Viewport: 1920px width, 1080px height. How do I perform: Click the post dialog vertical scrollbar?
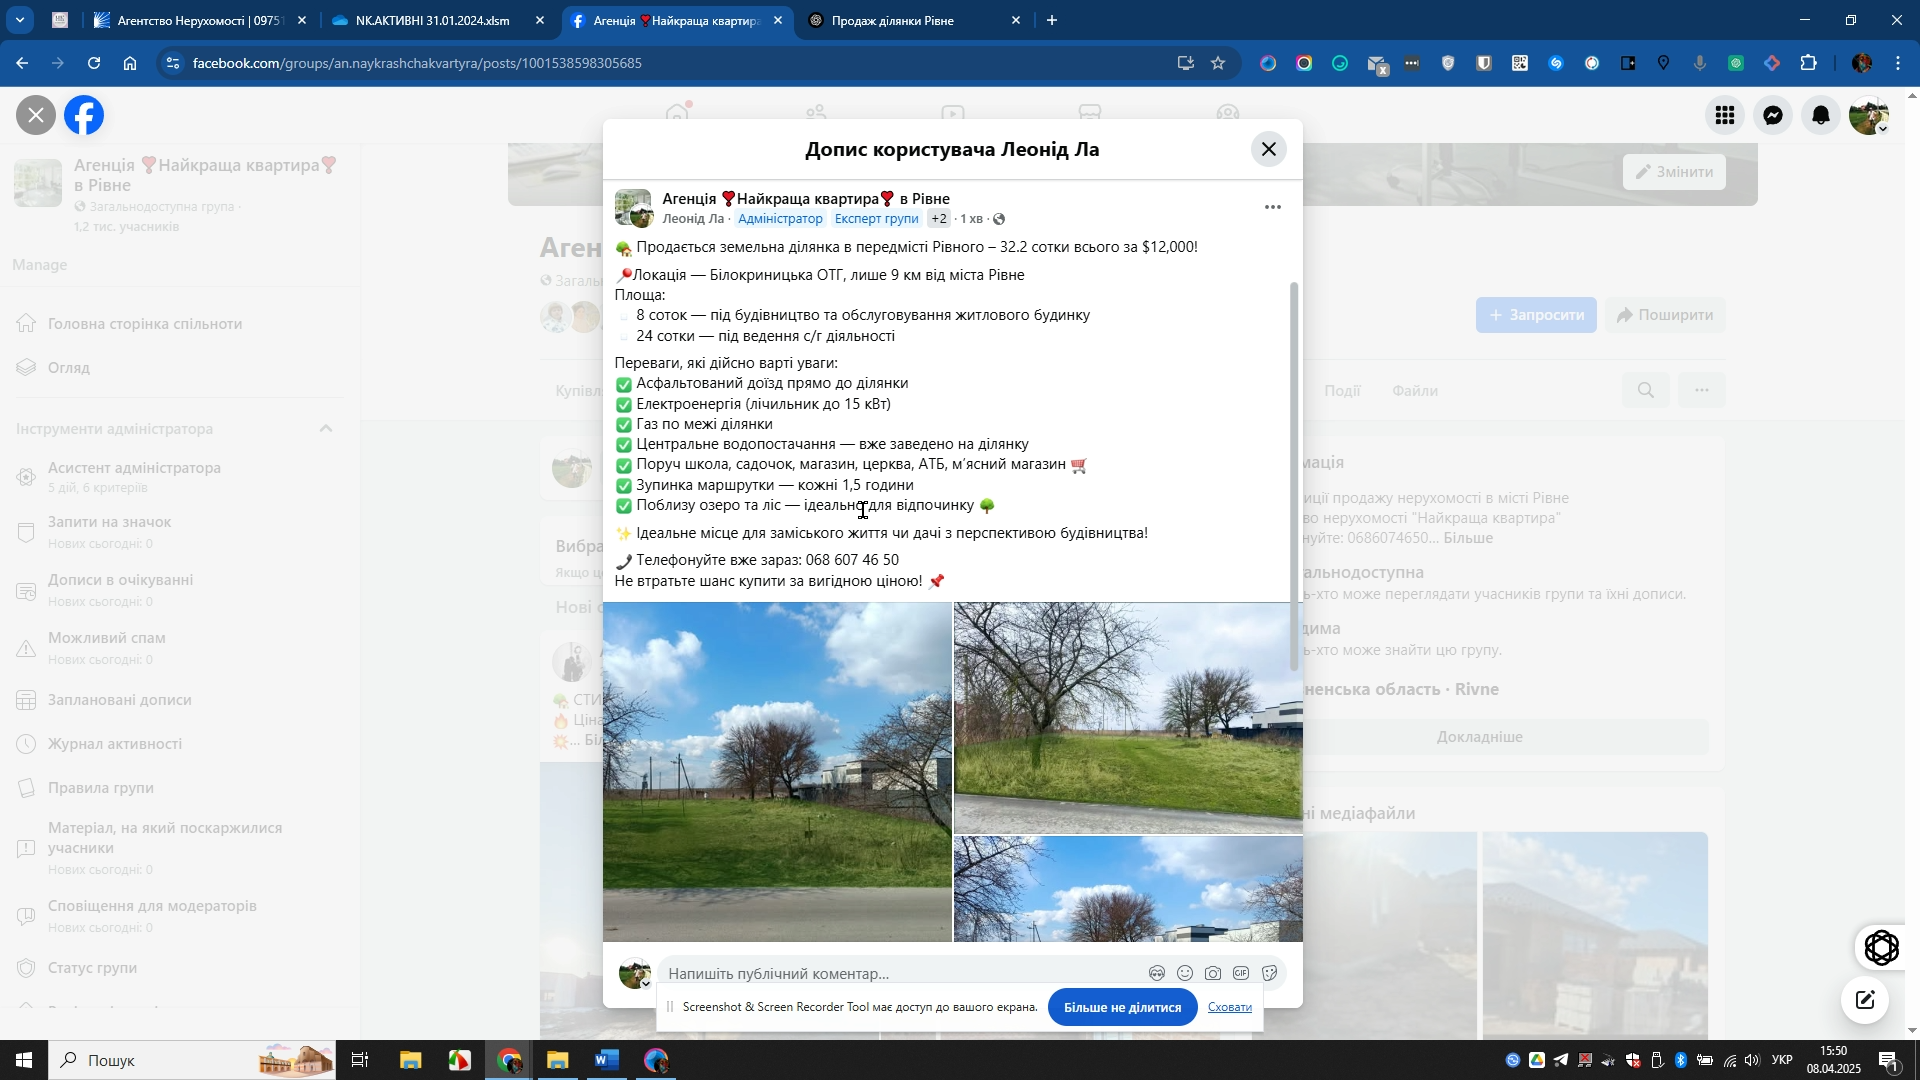[x=1295, y=475]
